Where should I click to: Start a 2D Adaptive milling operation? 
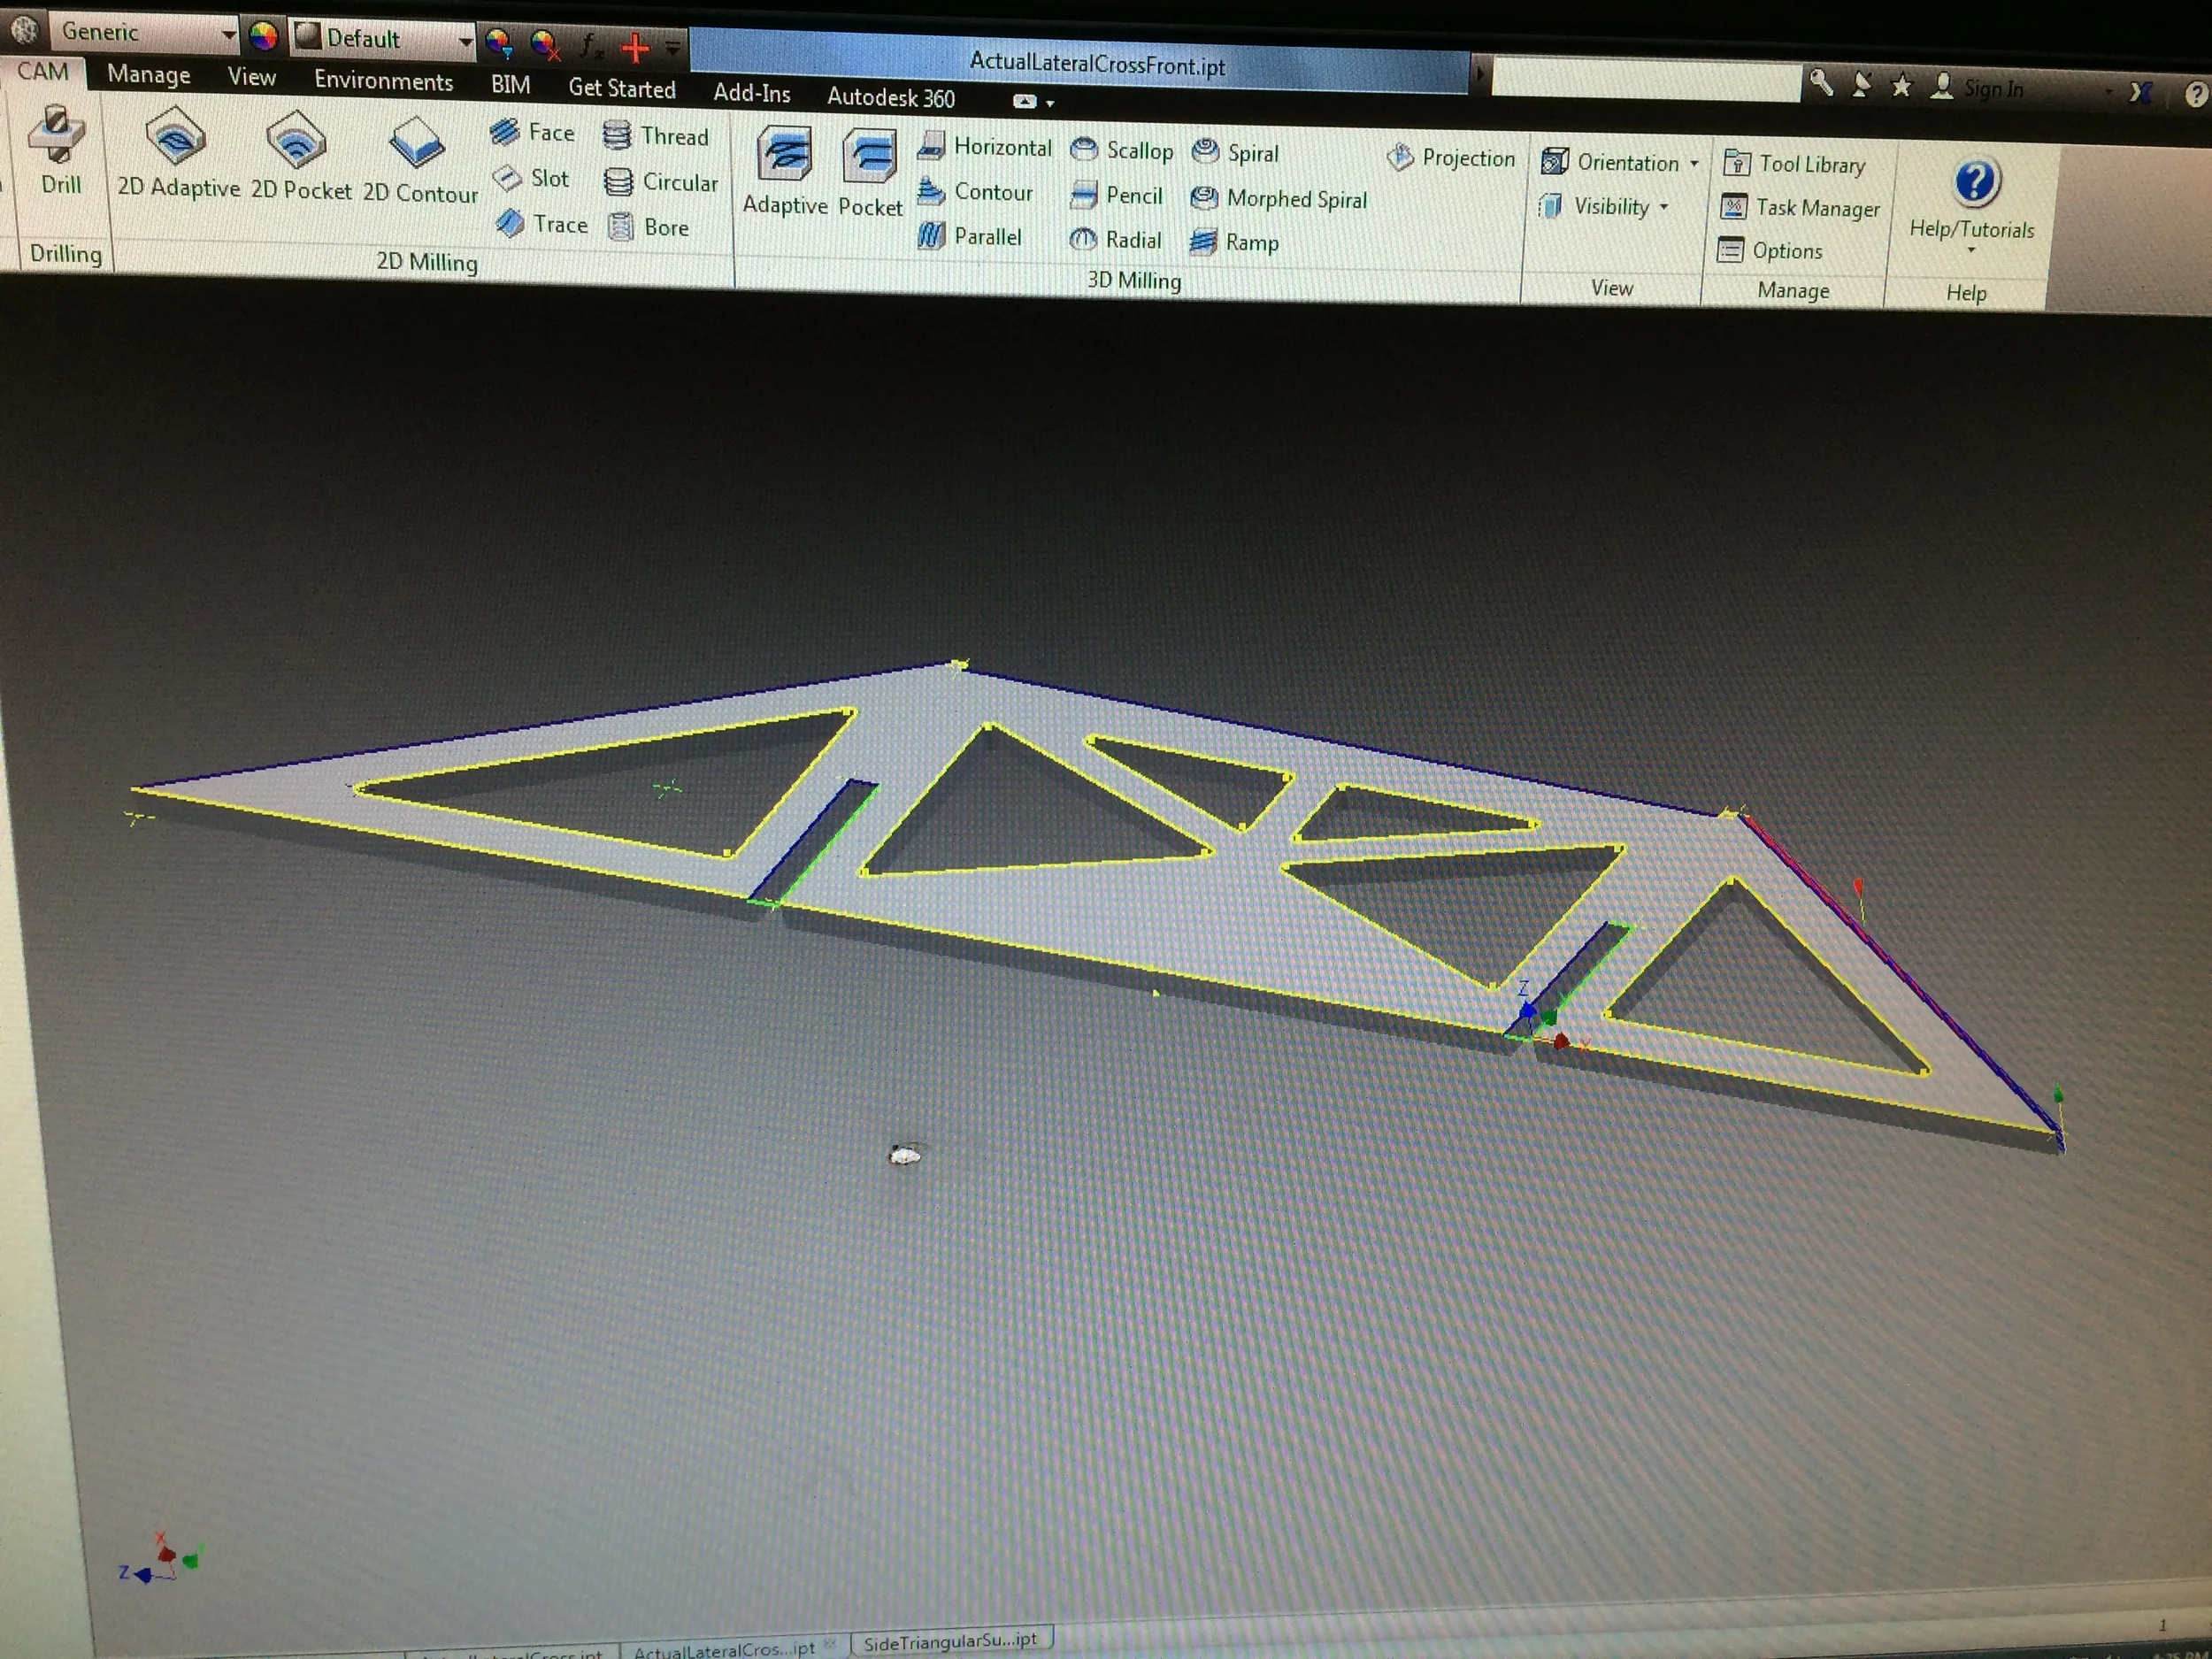coord(175,140)
